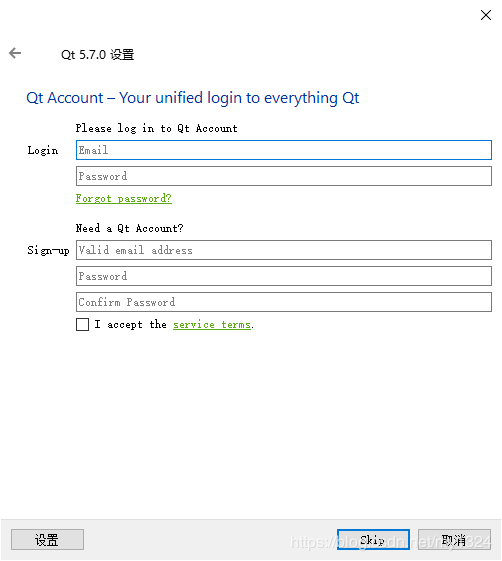Image resolution: width=502 pixels, height=561 pixels.
Task: Open the service terms link
Action: [x=212, y=325]
